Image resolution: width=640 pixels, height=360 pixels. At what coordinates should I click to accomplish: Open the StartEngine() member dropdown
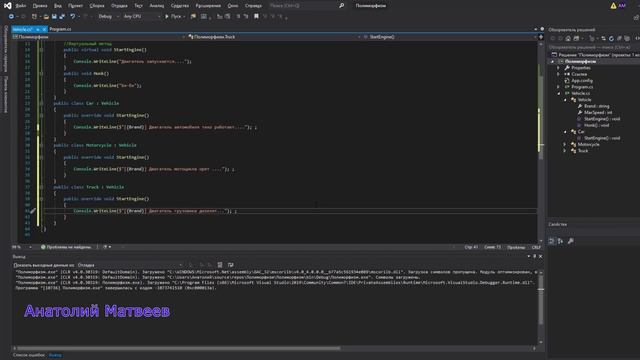pyautogui.click(x=449, y=37)
